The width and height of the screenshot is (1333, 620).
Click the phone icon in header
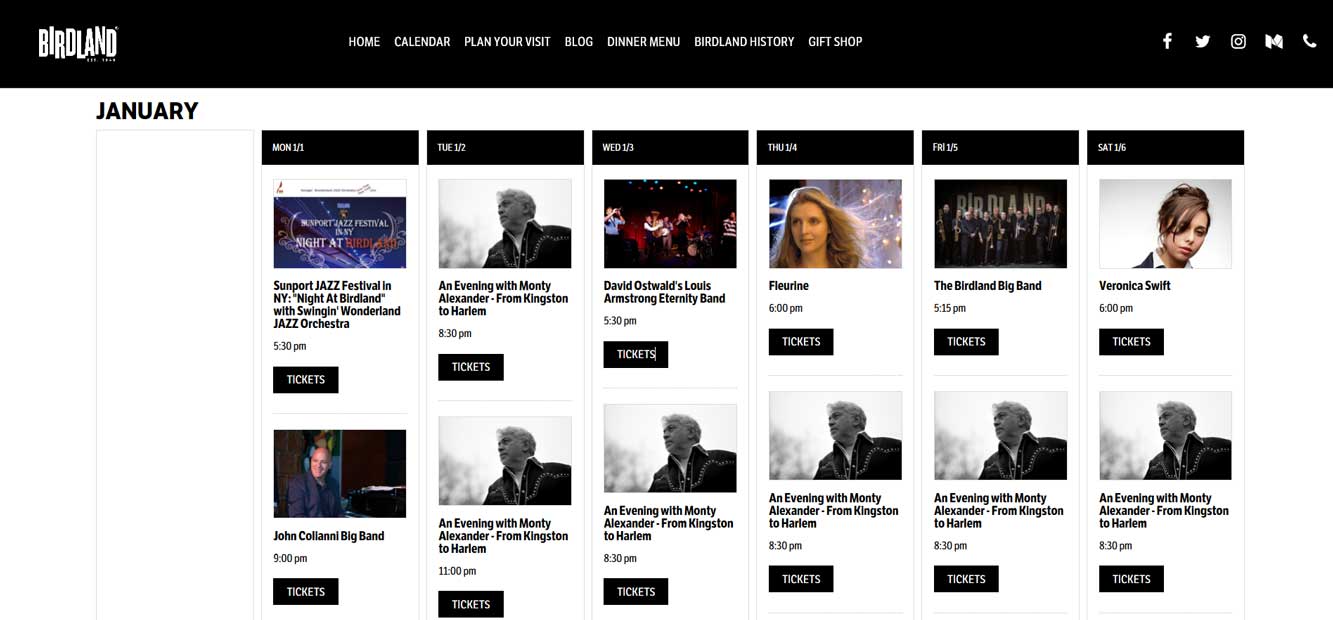[1309, 41]
